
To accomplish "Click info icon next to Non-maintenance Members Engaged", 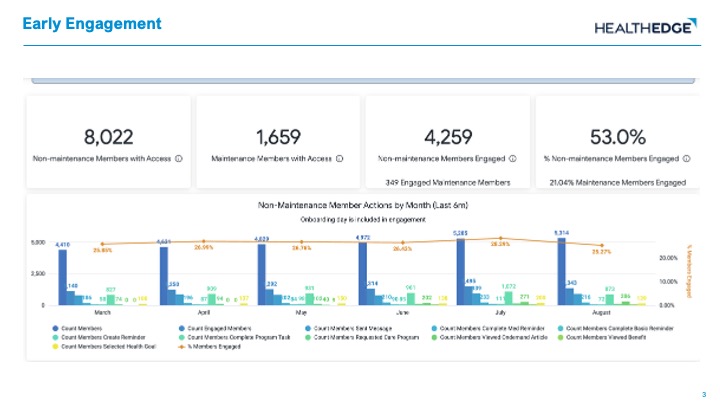I will point(511,158).
